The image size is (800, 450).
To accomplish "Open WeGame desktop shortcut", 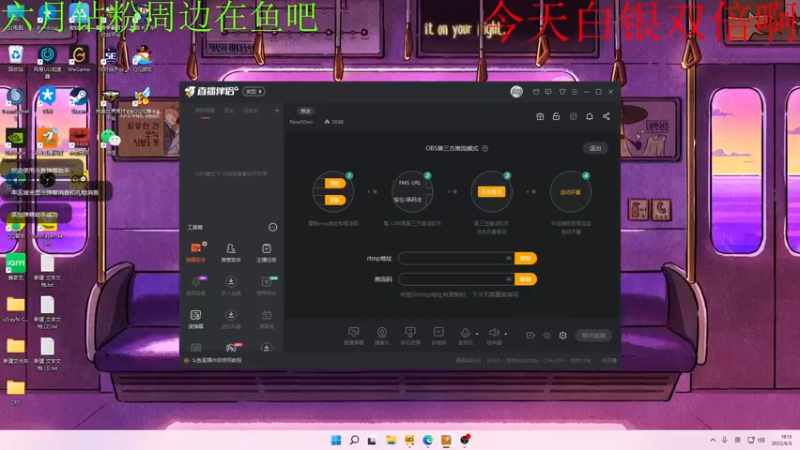I will pyautogui.click(x=79, y=59).
